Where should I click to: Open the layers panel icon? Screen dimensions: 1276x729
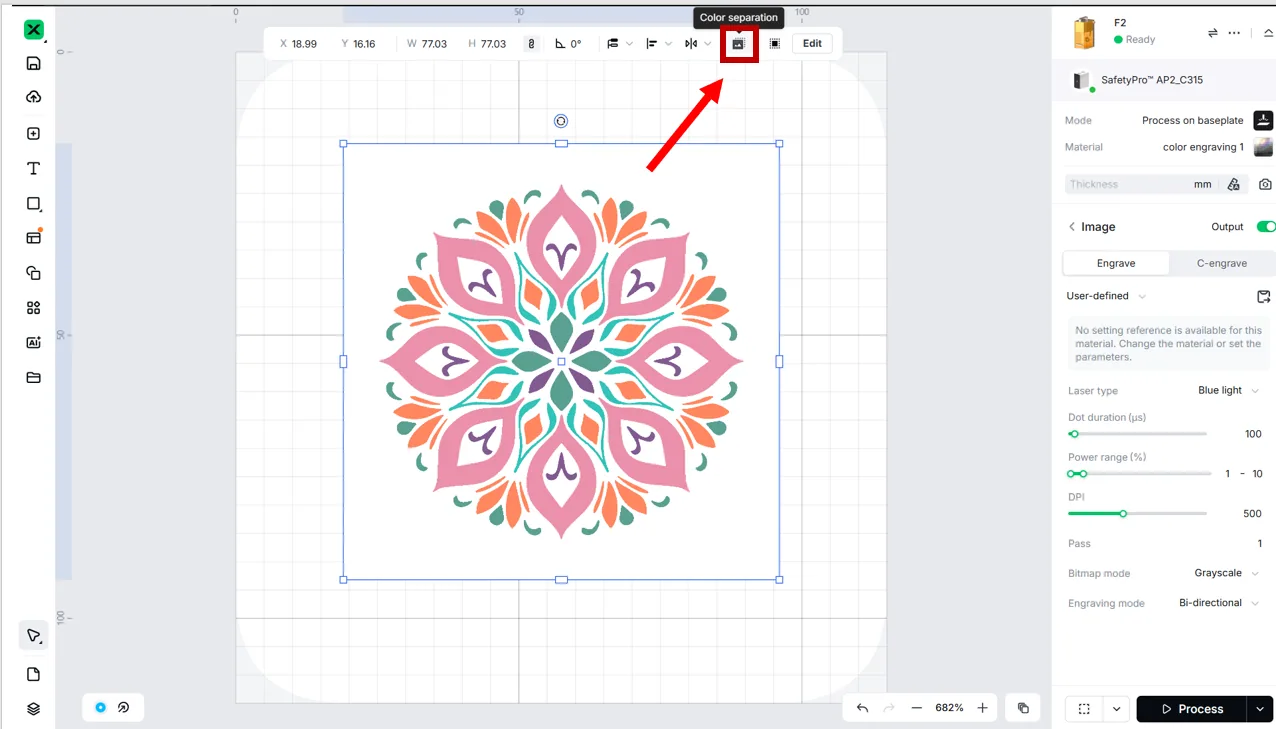tap(33, 709)
